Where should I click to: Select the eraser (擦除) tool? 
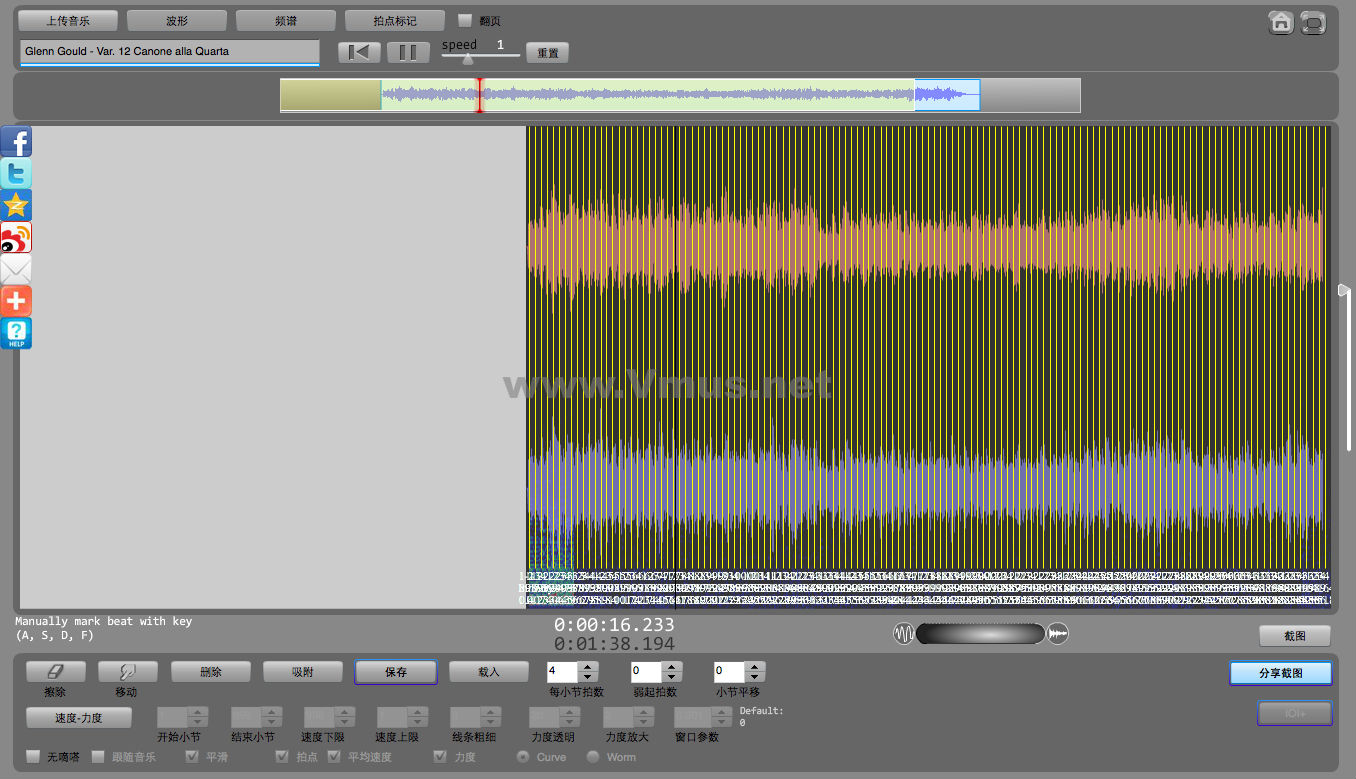55,672
